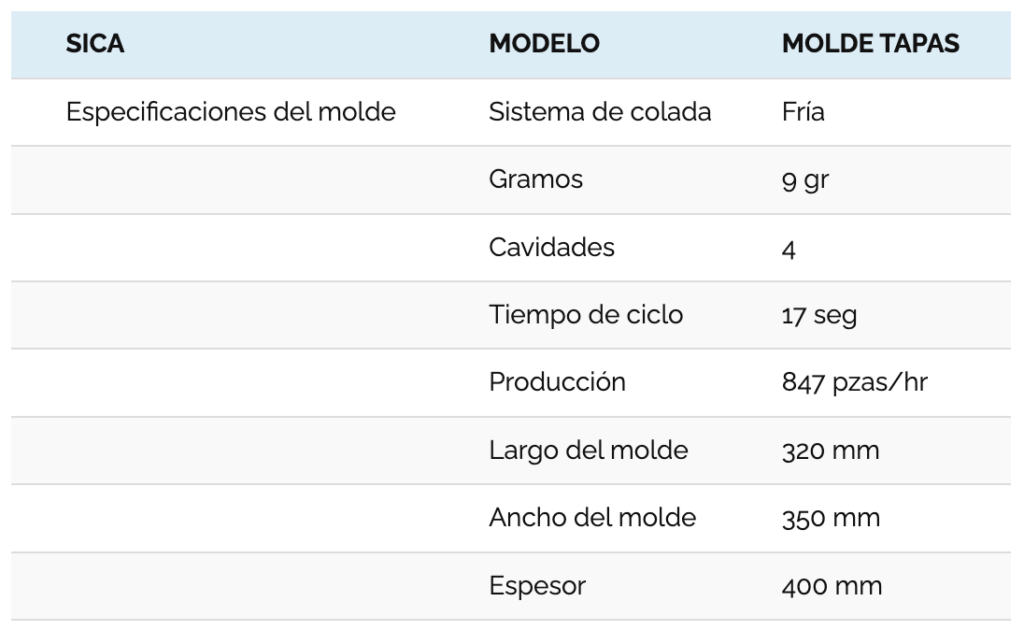Screen dimensions: 1024x630
Task: Click the MOLDE TAPAS column header
Action: coord(870,44)
